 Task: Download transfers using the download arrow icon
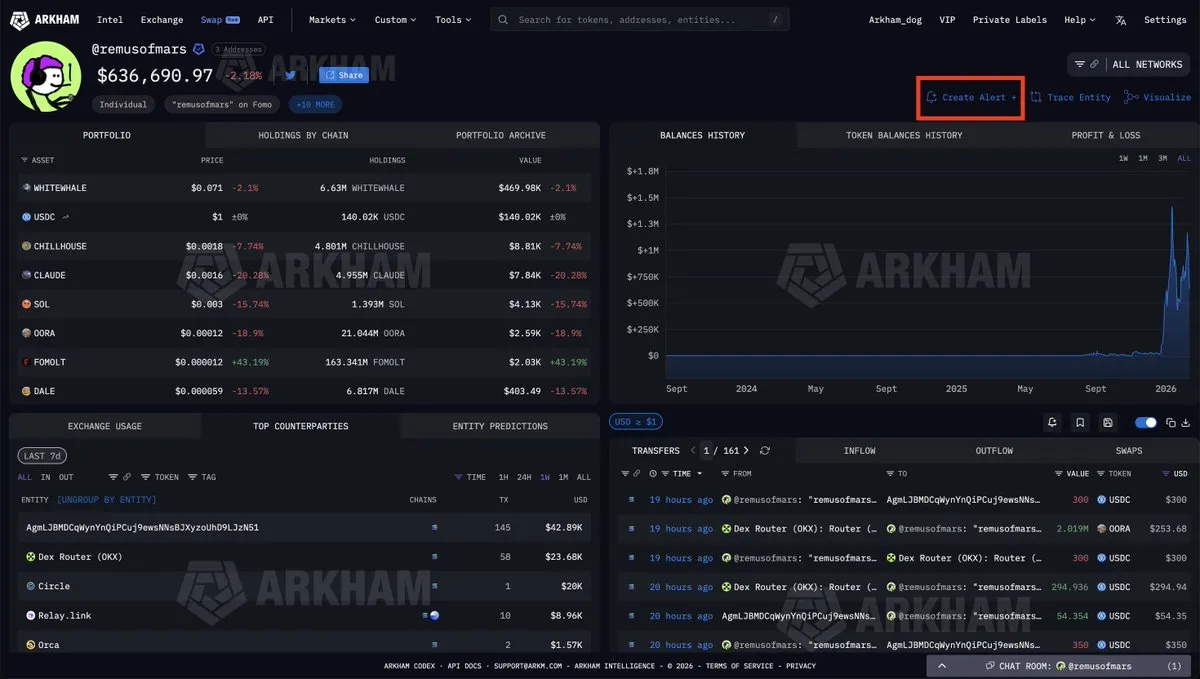click(1186, 423)
